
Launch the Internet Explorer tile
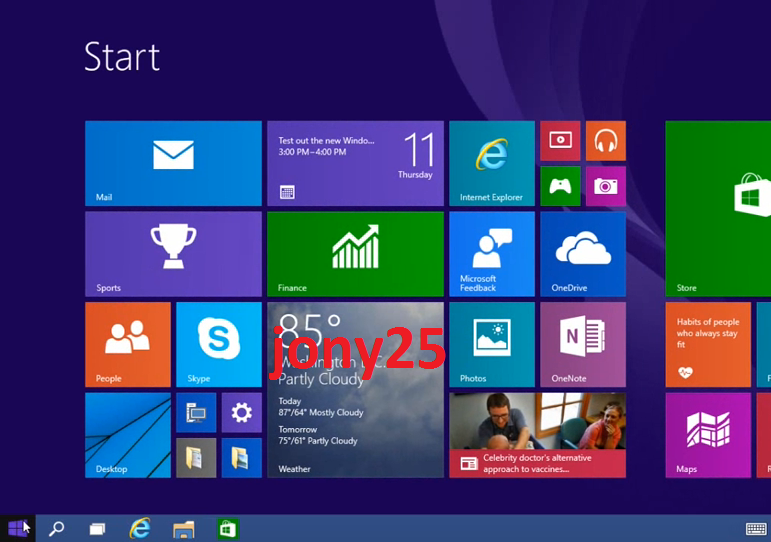point(491,163)
